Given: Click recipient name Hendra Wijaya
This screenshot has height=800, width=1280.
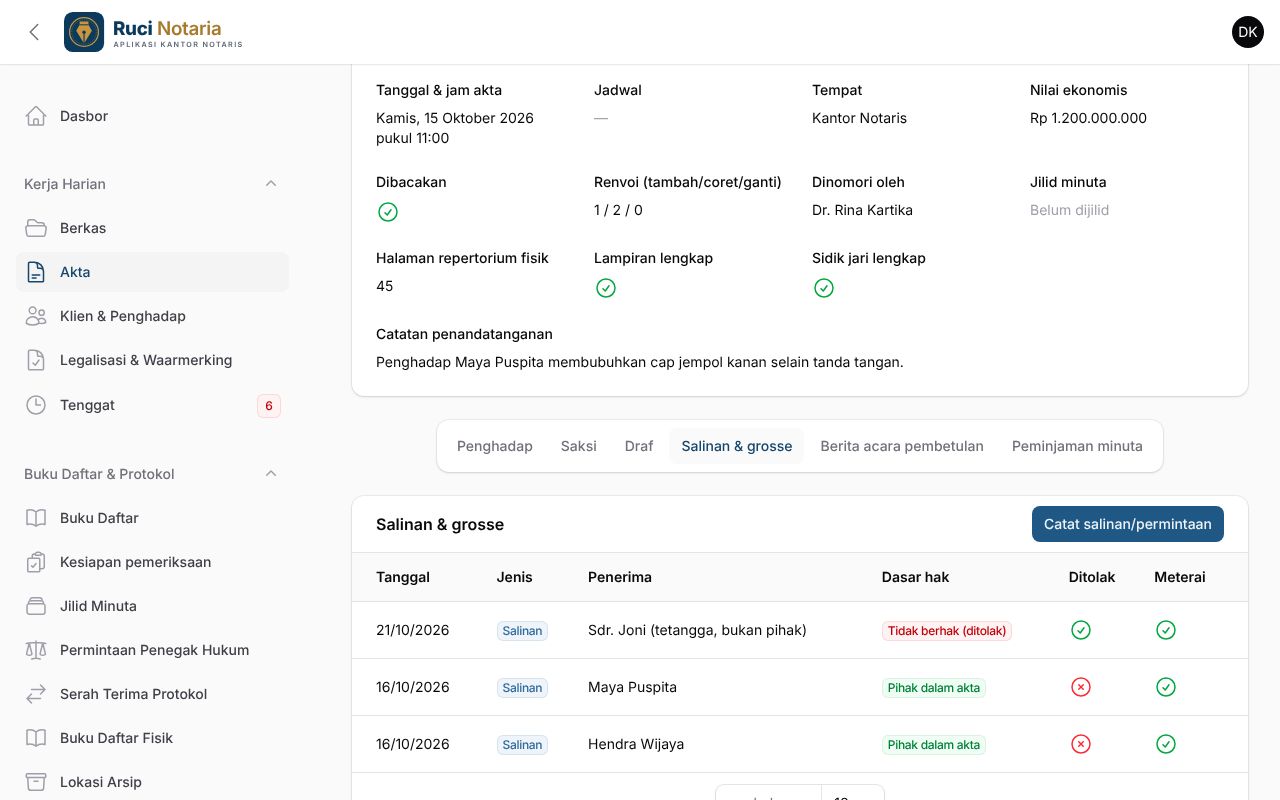Looking at the screenshot, I should [636, 744].
